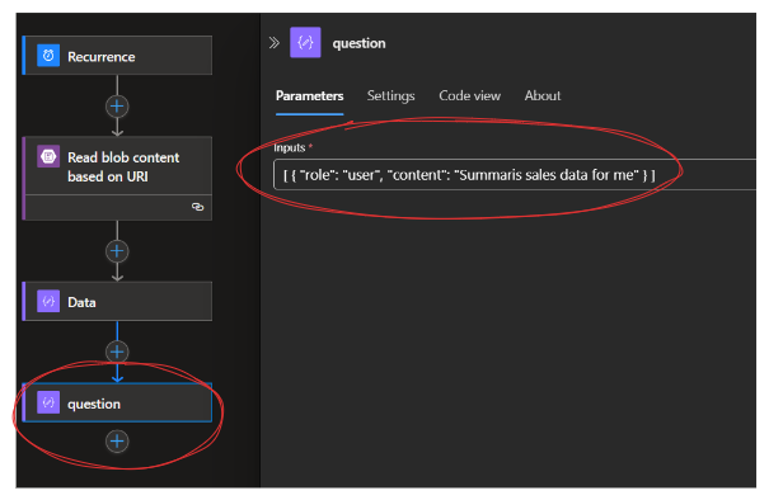The width and height of the screenshot is (769, 500).
Task: Click the Recurrence clock trigger icon
Action: 48,56
